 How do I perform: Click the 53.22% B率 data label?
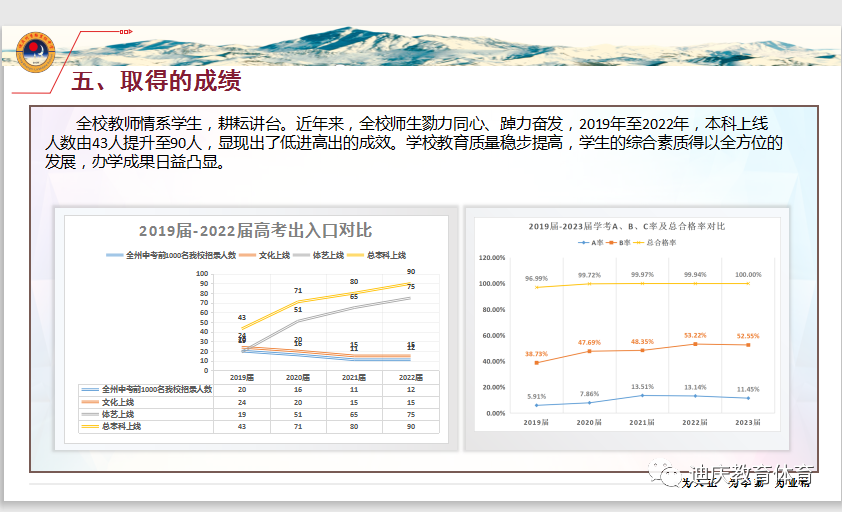coord(695,335)
